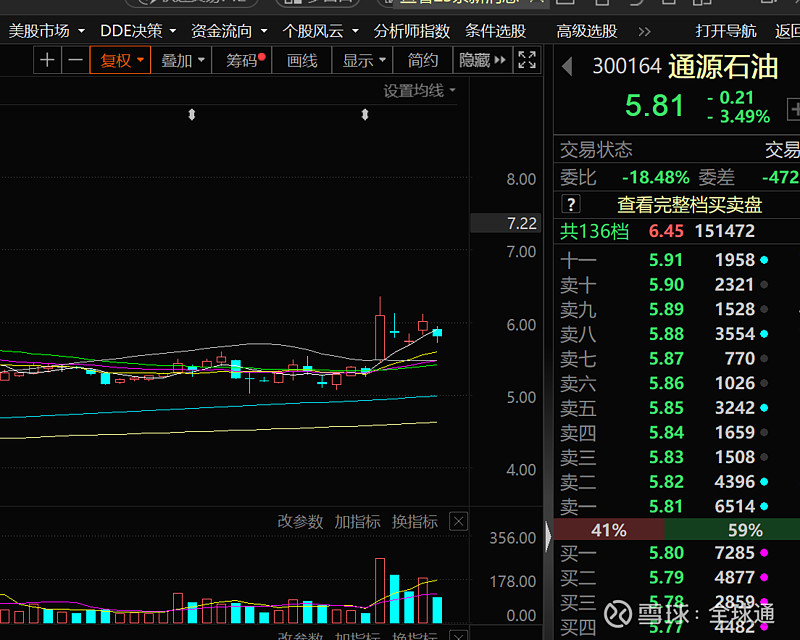
Task: Click help question mark icon
Action: click(571, 204)
